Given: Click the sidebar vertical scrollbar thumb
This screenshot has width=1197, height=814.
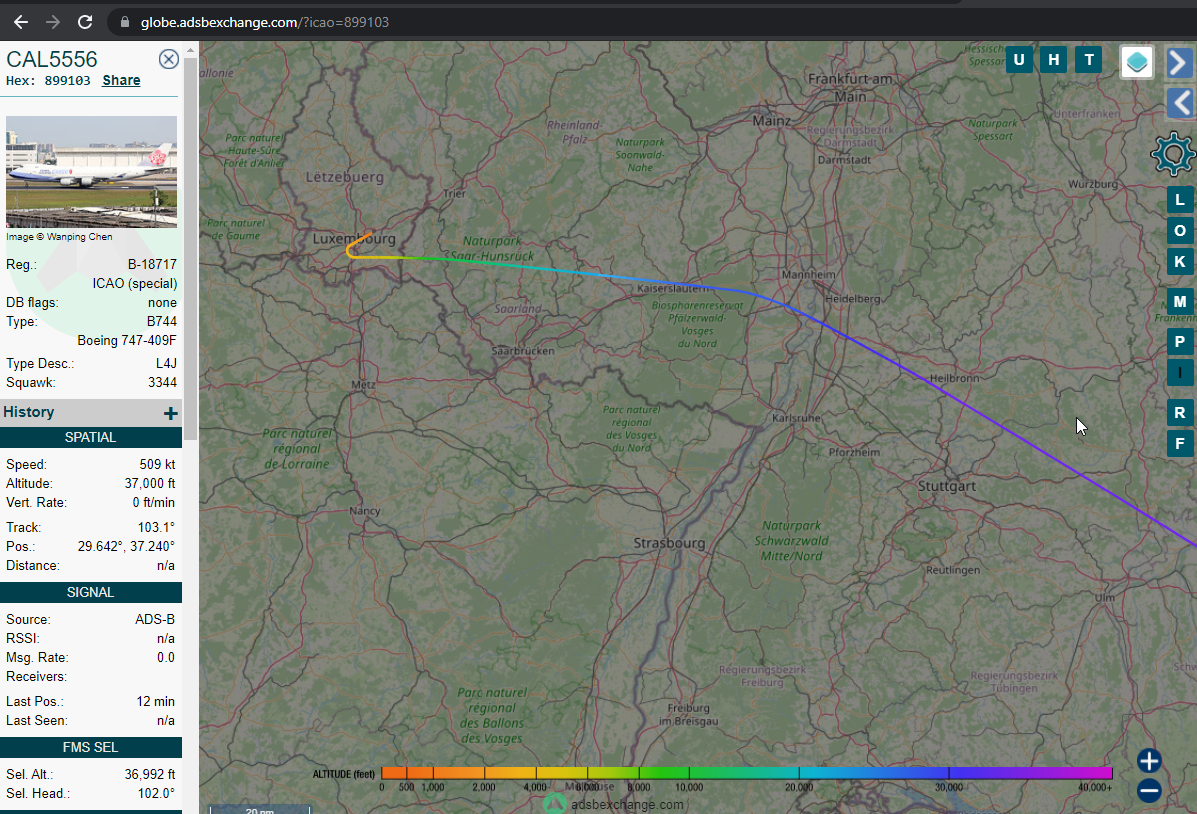Looking at the screenshot, I should [190, 248].
